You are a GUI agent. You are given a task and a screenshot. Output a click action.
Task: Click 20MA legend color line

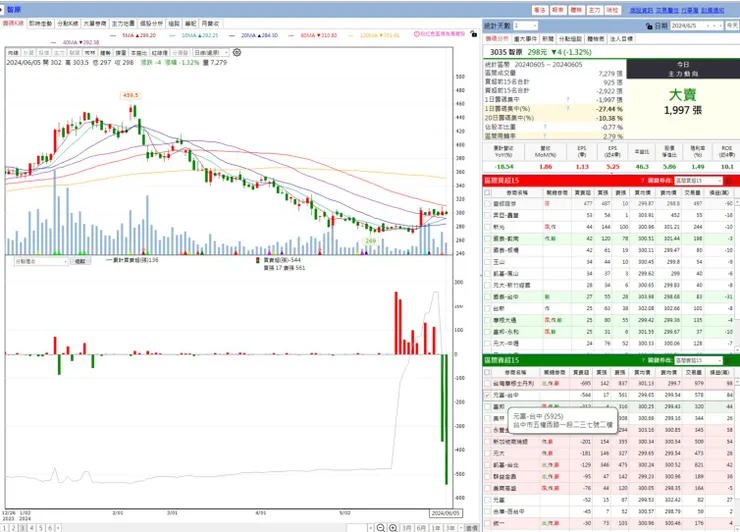point(232,35)
